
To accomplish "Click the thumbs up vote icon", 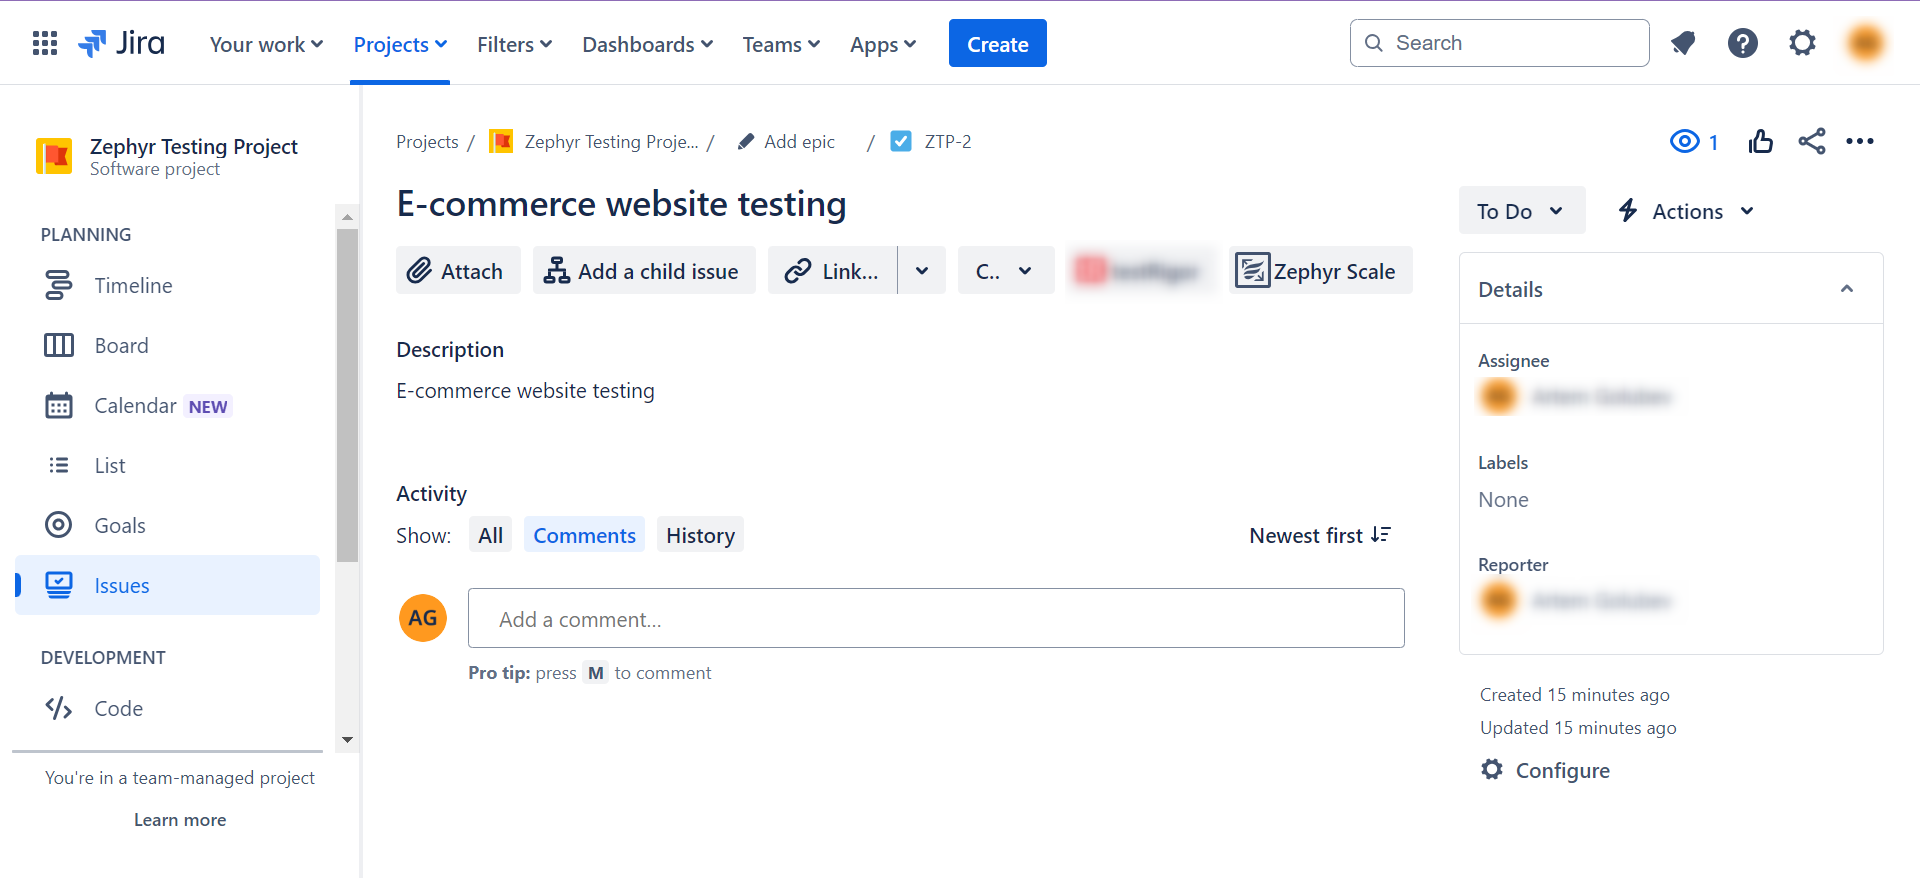I will click(x=1760, y=142).
